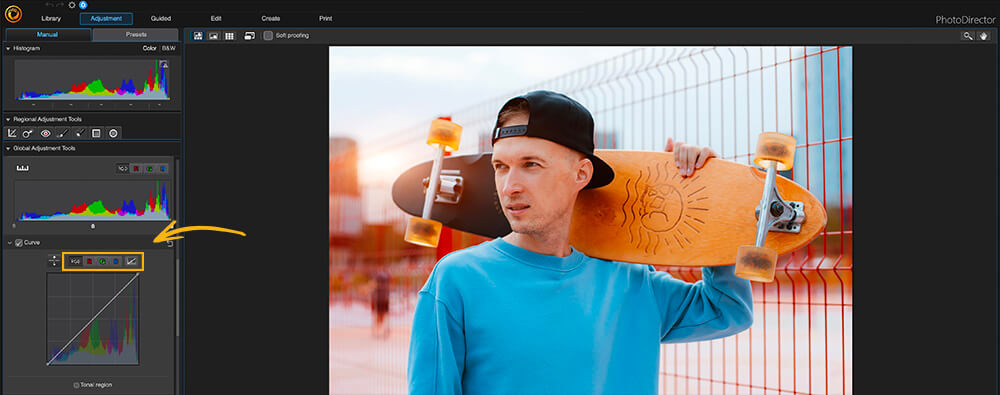Select the adjustment selection brush tool
This screenshot has width=1000, height=395.
(x=80, y=133)
